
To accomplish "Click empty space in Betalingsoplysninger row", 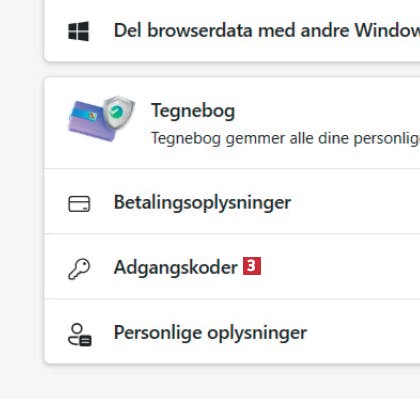I will click(355, 201).
